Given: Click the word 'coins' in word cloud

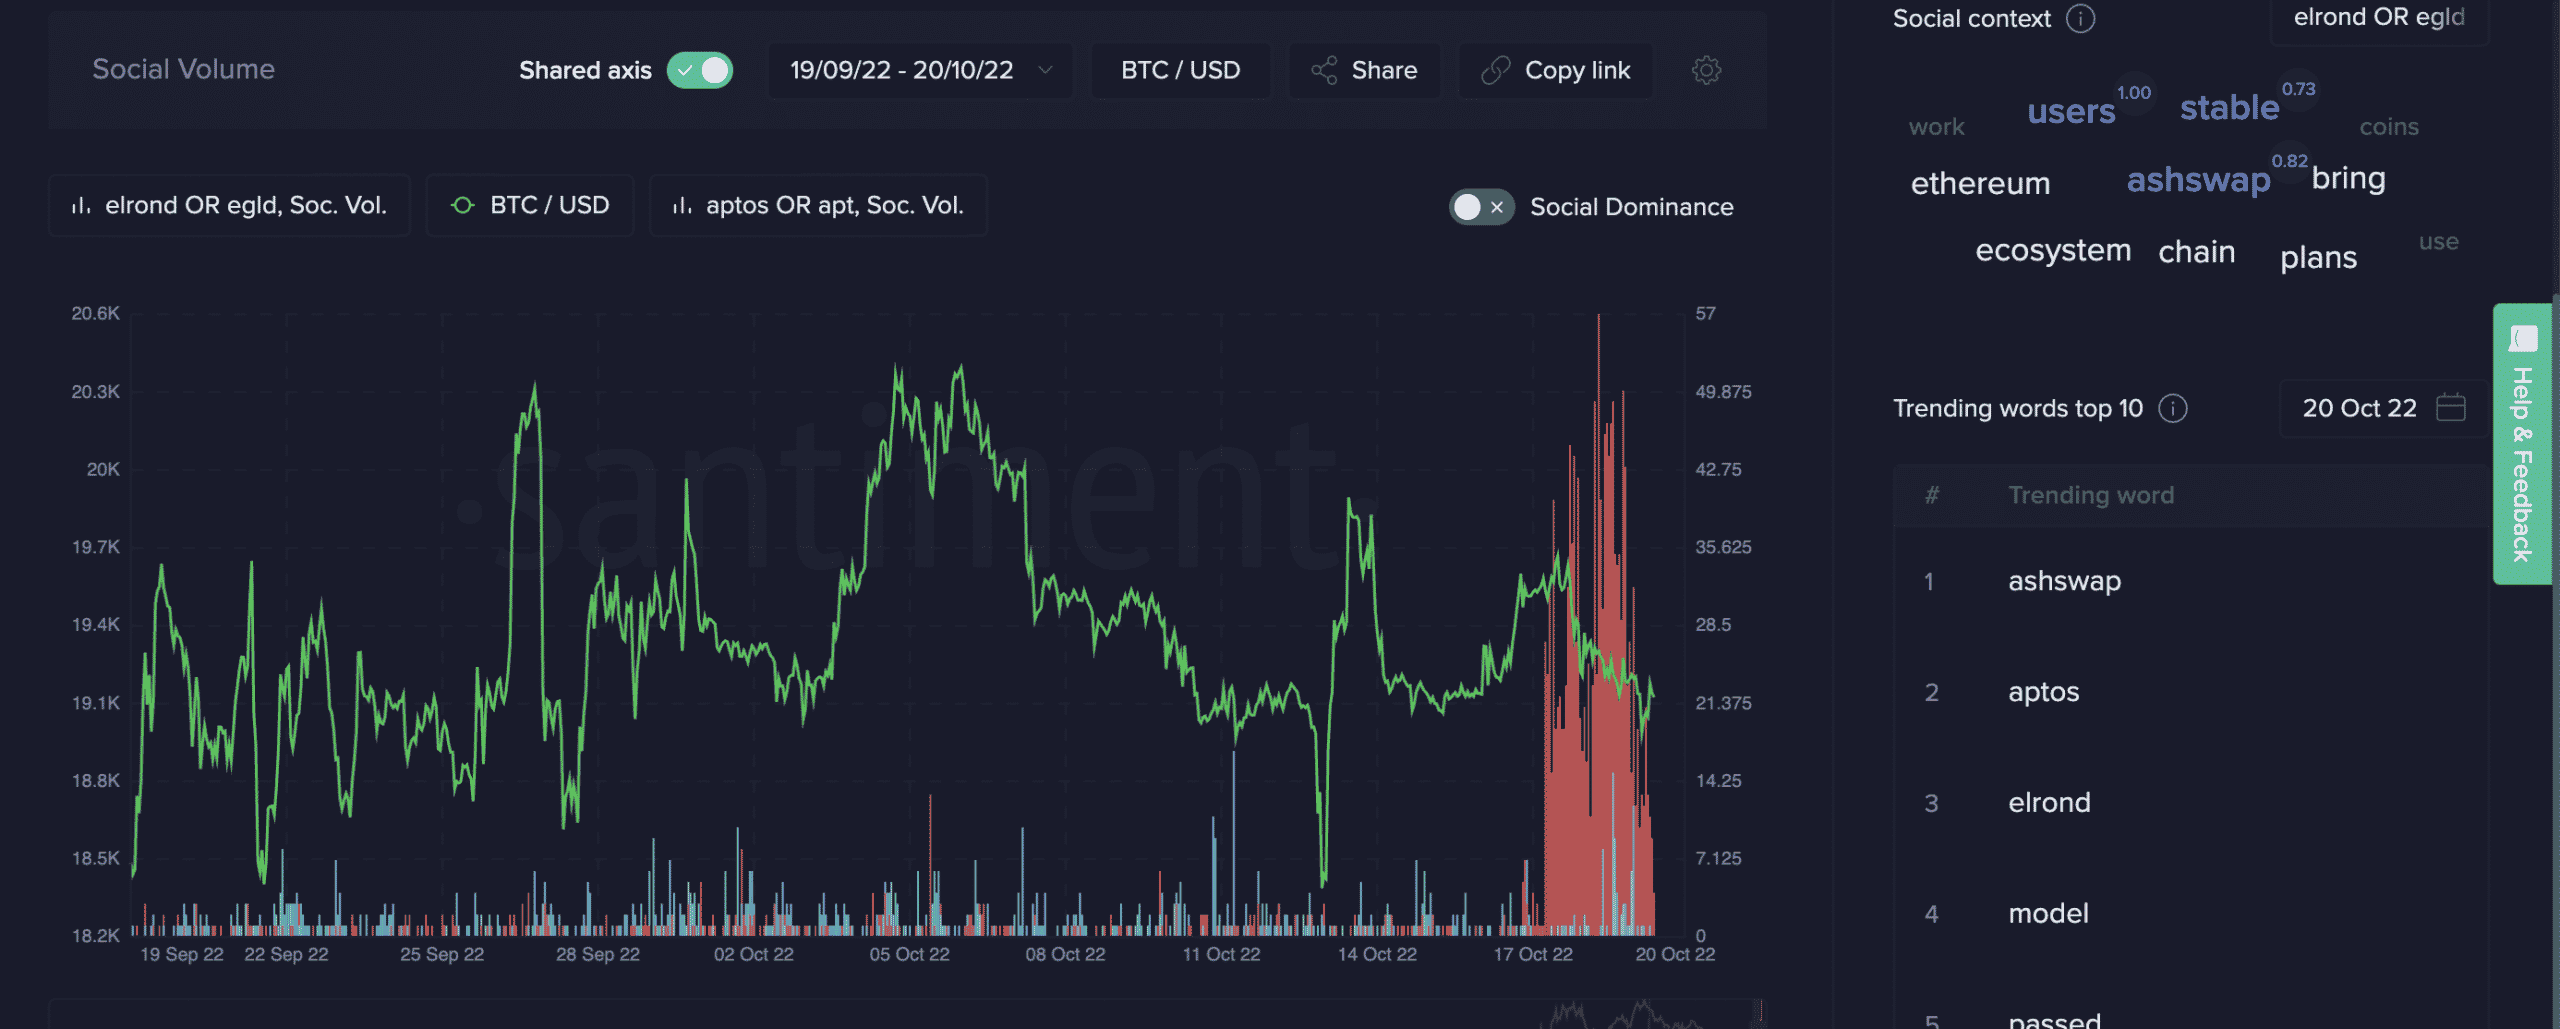Looking at the screenshot, I should (2389, 127).
